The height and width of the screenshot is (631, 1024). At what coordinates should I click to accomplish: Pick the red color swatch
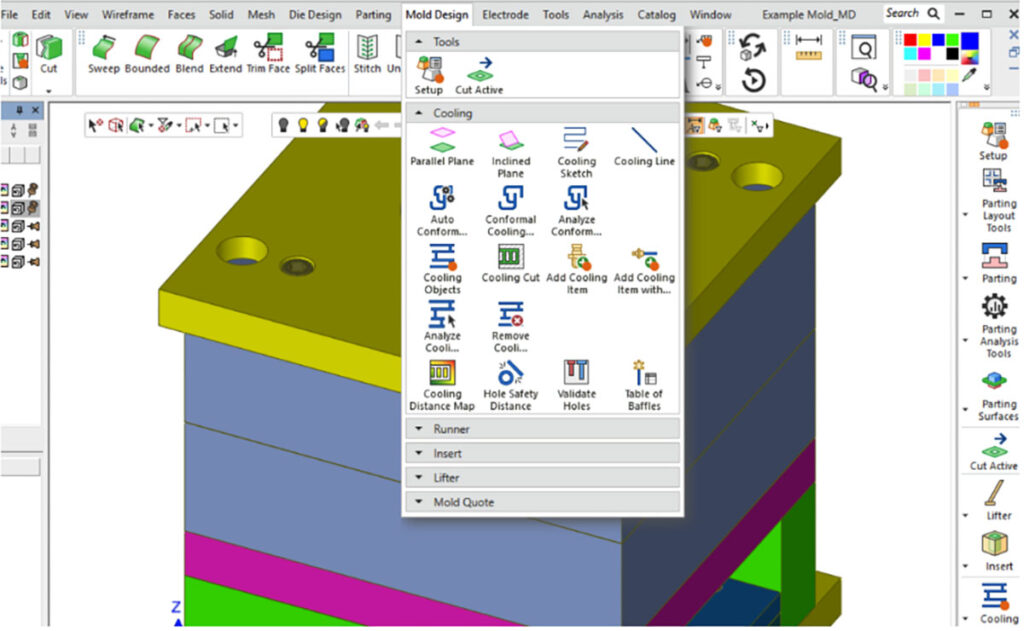pos(910,41)
